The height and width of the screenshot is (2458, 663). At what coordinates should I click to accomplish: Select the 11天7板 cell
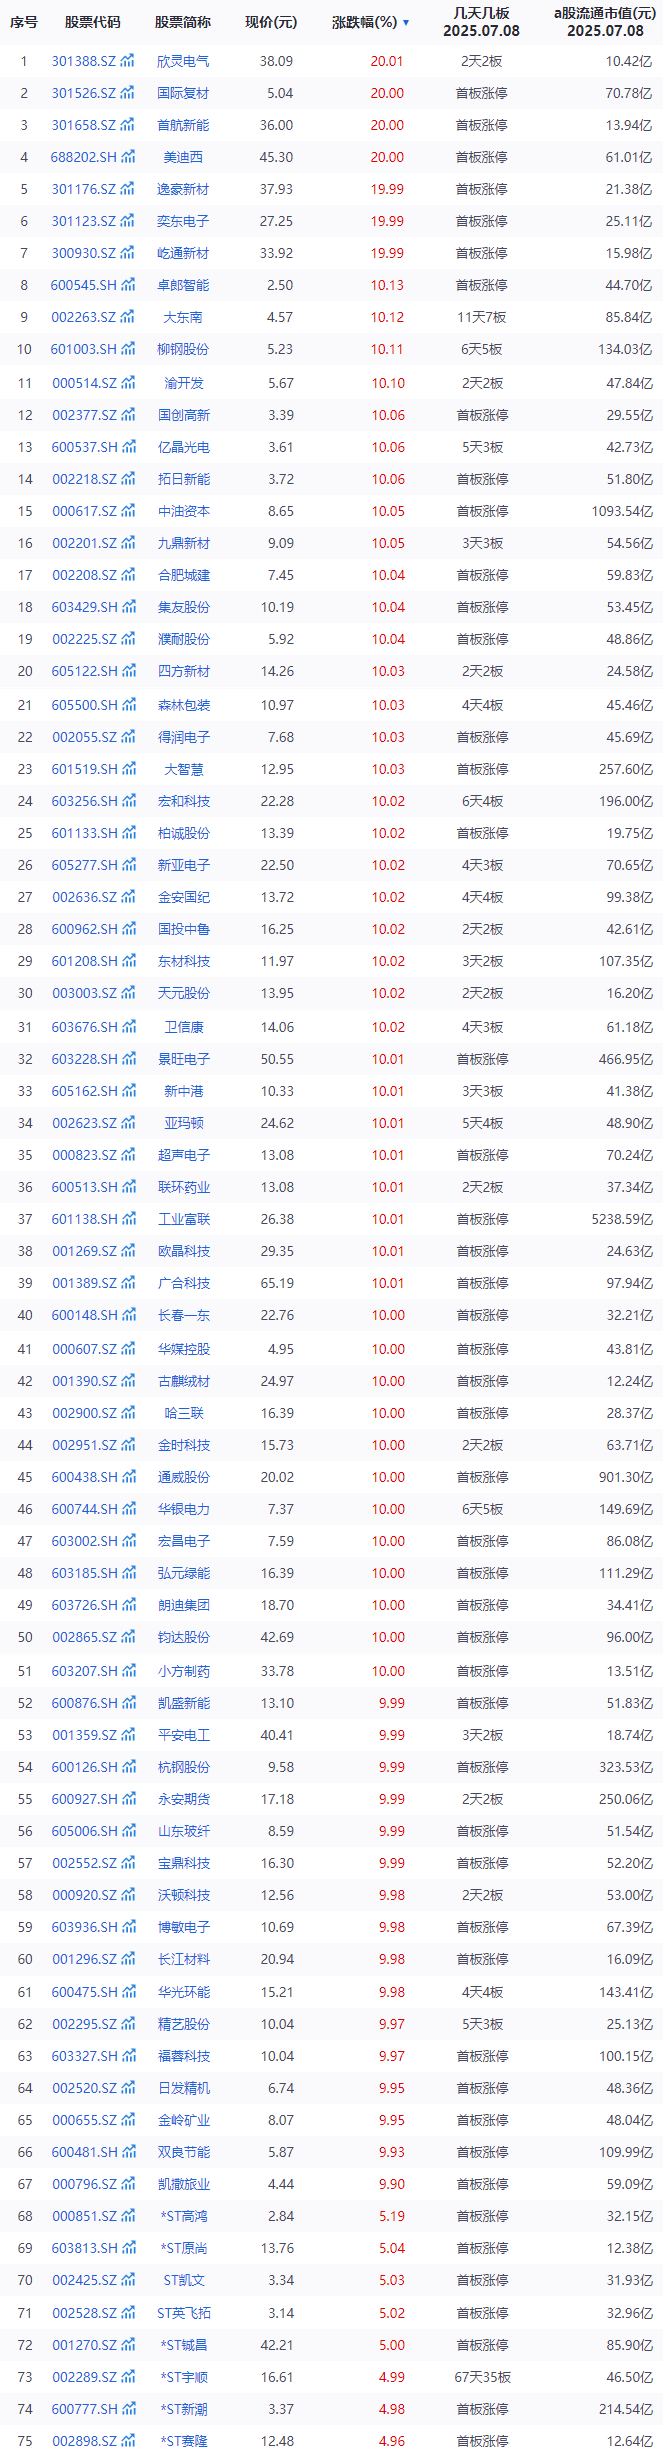click(x=482, y=317)
